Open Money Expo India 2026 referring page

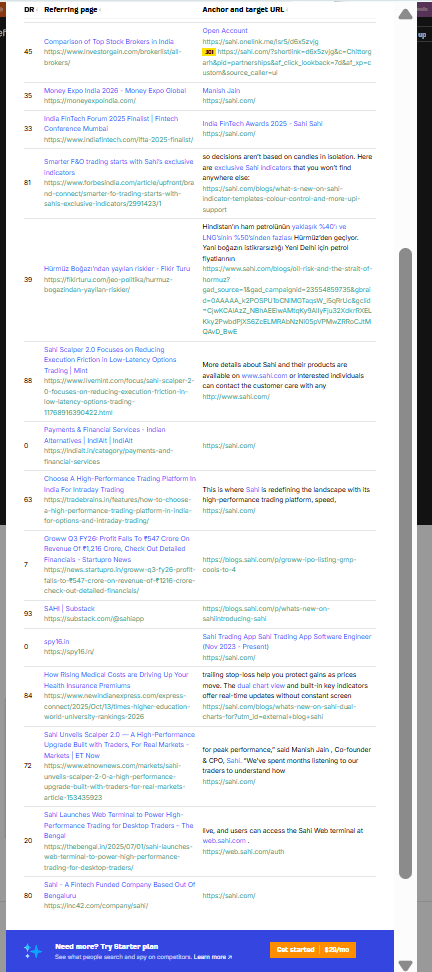click(x=115, y=91)
